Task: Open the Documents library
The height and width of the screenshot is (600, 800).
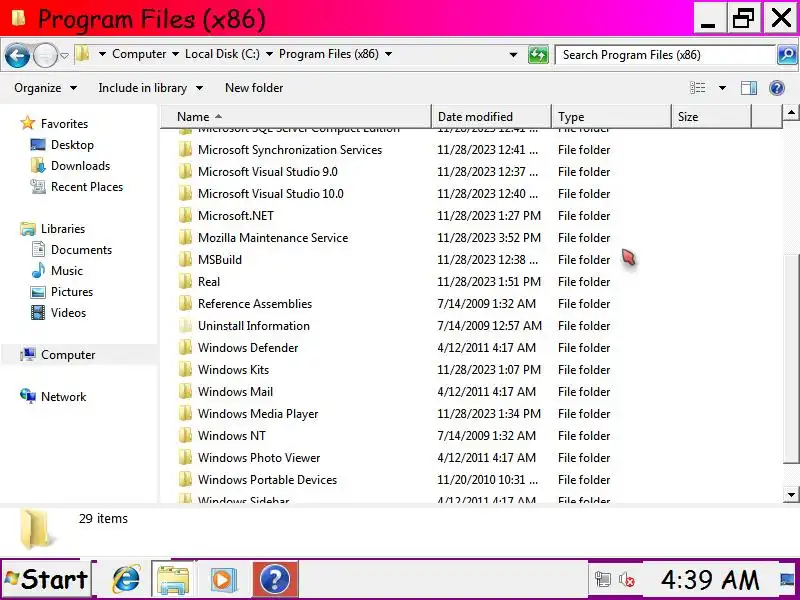Action: coord(81,249)
